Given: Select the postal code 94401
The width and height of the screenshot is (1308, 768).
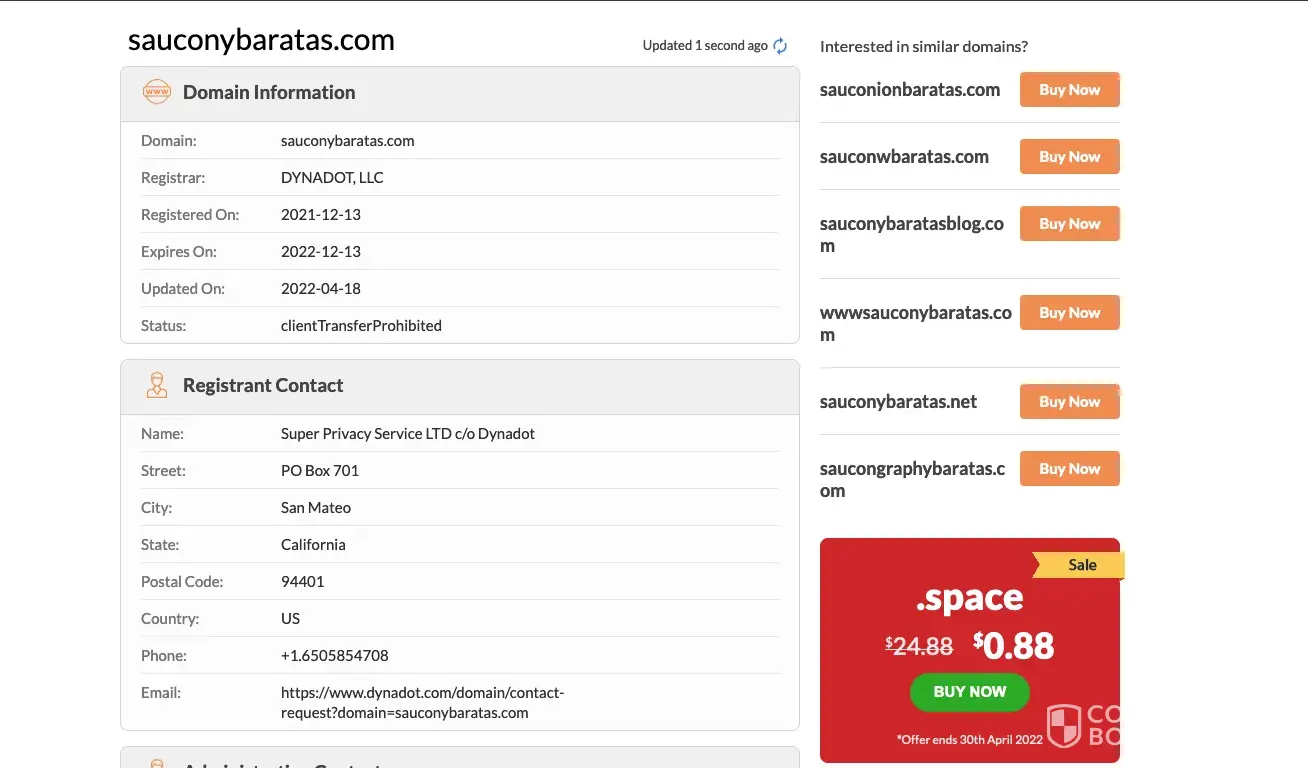Looking at the screenshot, I should click(x=303, y=582).
